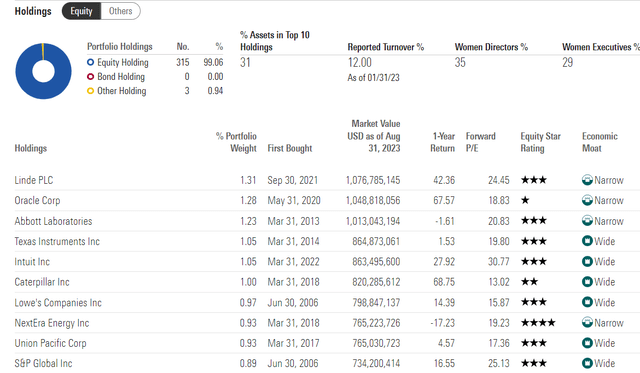Open the Abbott Laboratories holding link
The image size is (640, 373).
coord(53,221)
